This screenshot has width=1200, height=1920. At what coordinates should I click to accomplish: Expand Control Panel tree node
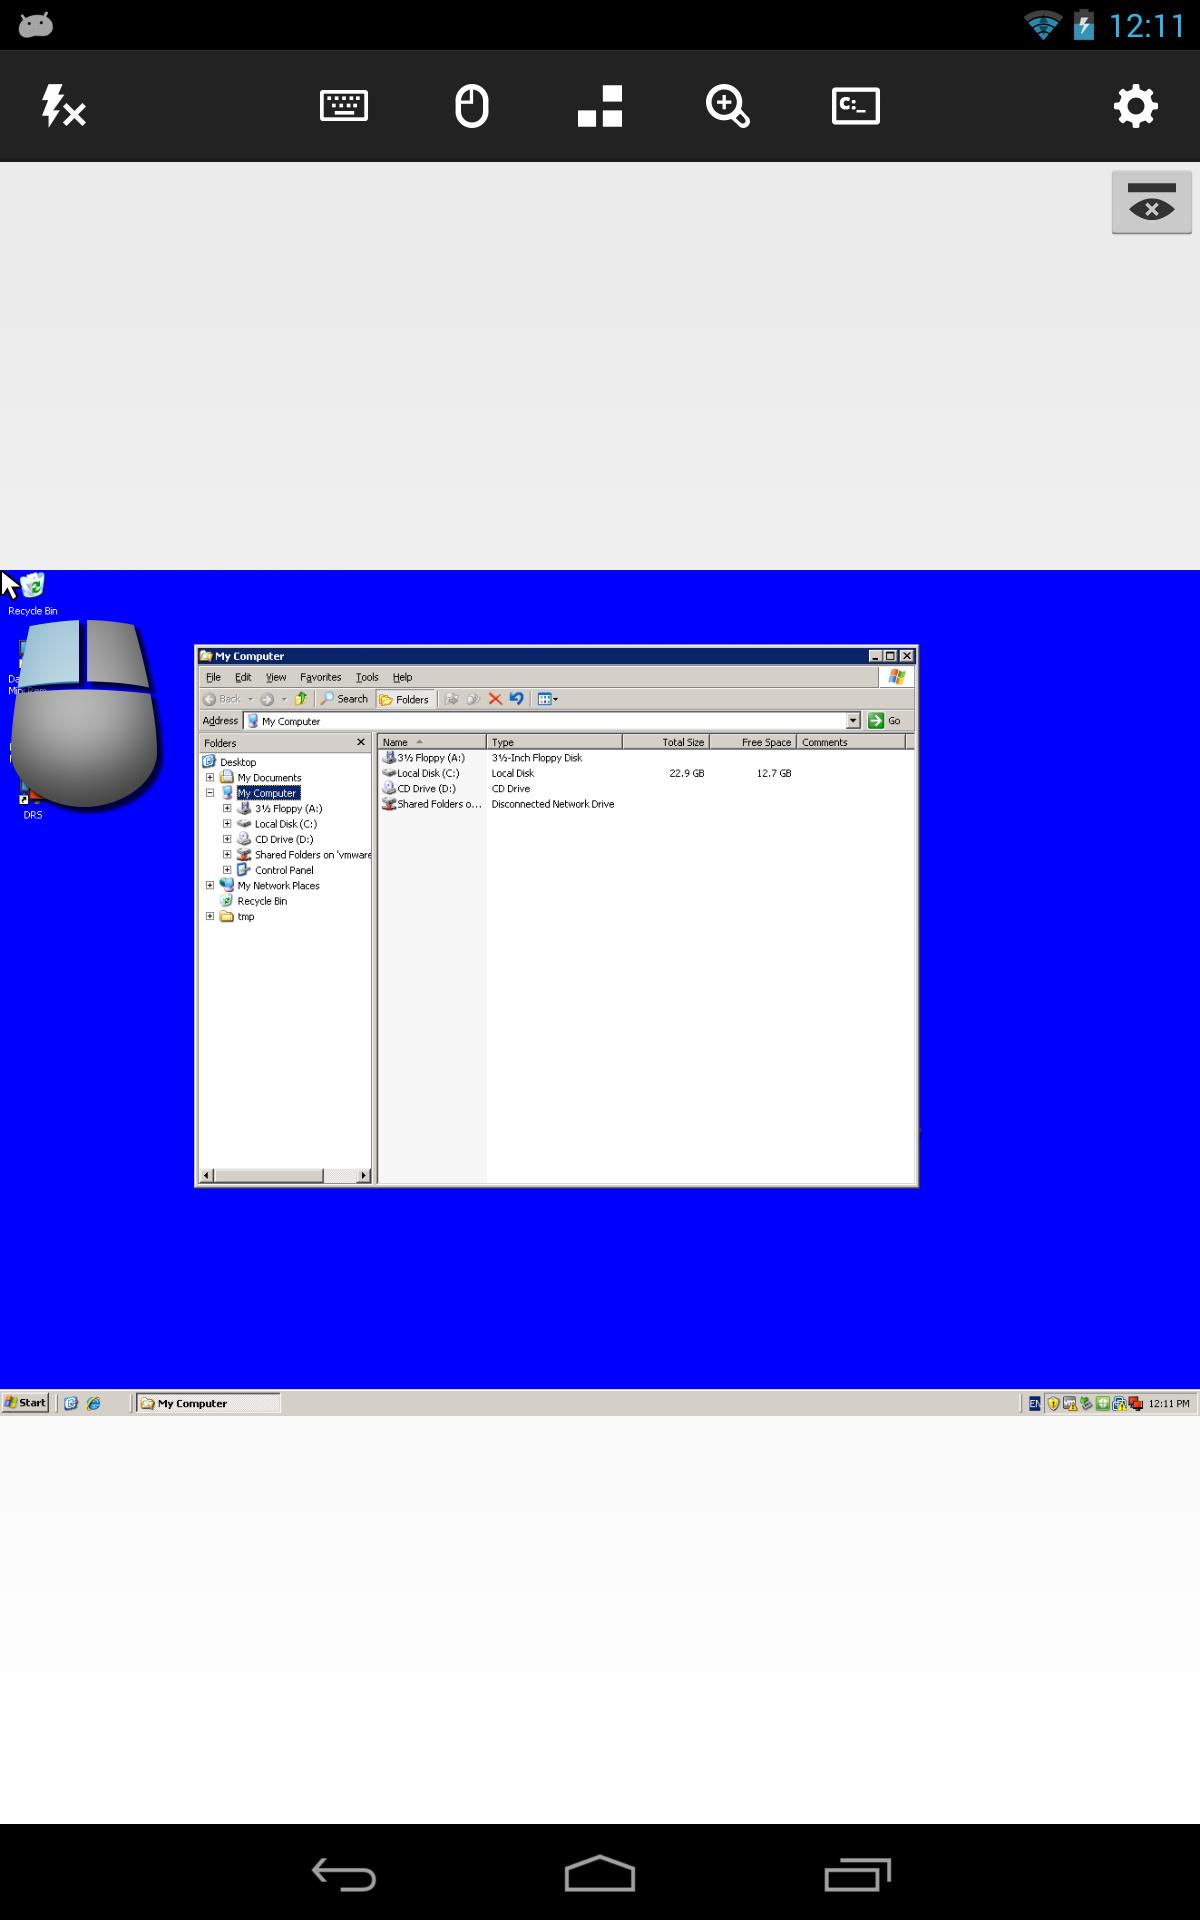(227, 870)
